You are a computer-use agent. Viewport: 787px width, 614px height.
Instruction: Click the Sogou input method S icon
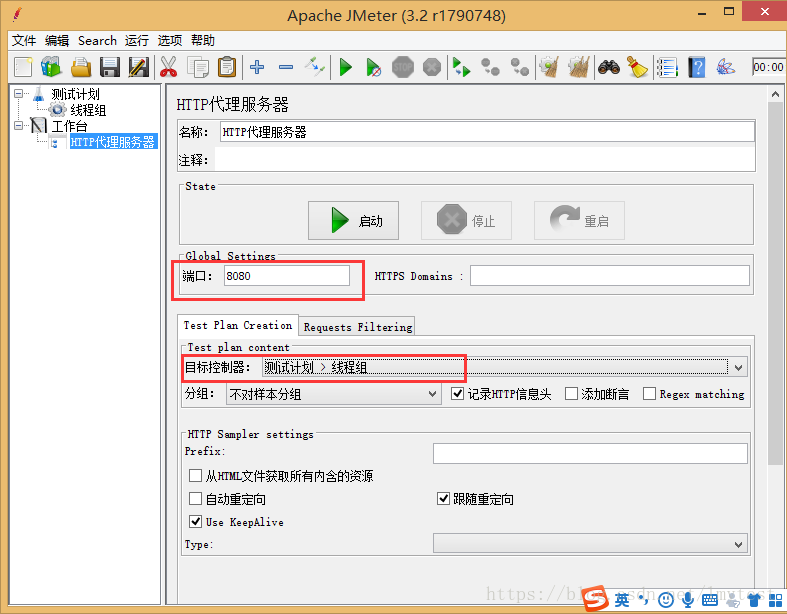(x=595, y=599)
